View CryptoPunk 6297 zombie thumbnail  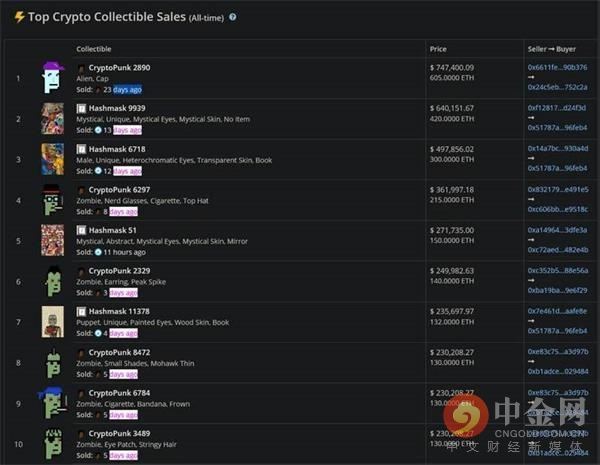tap(53, 200)
